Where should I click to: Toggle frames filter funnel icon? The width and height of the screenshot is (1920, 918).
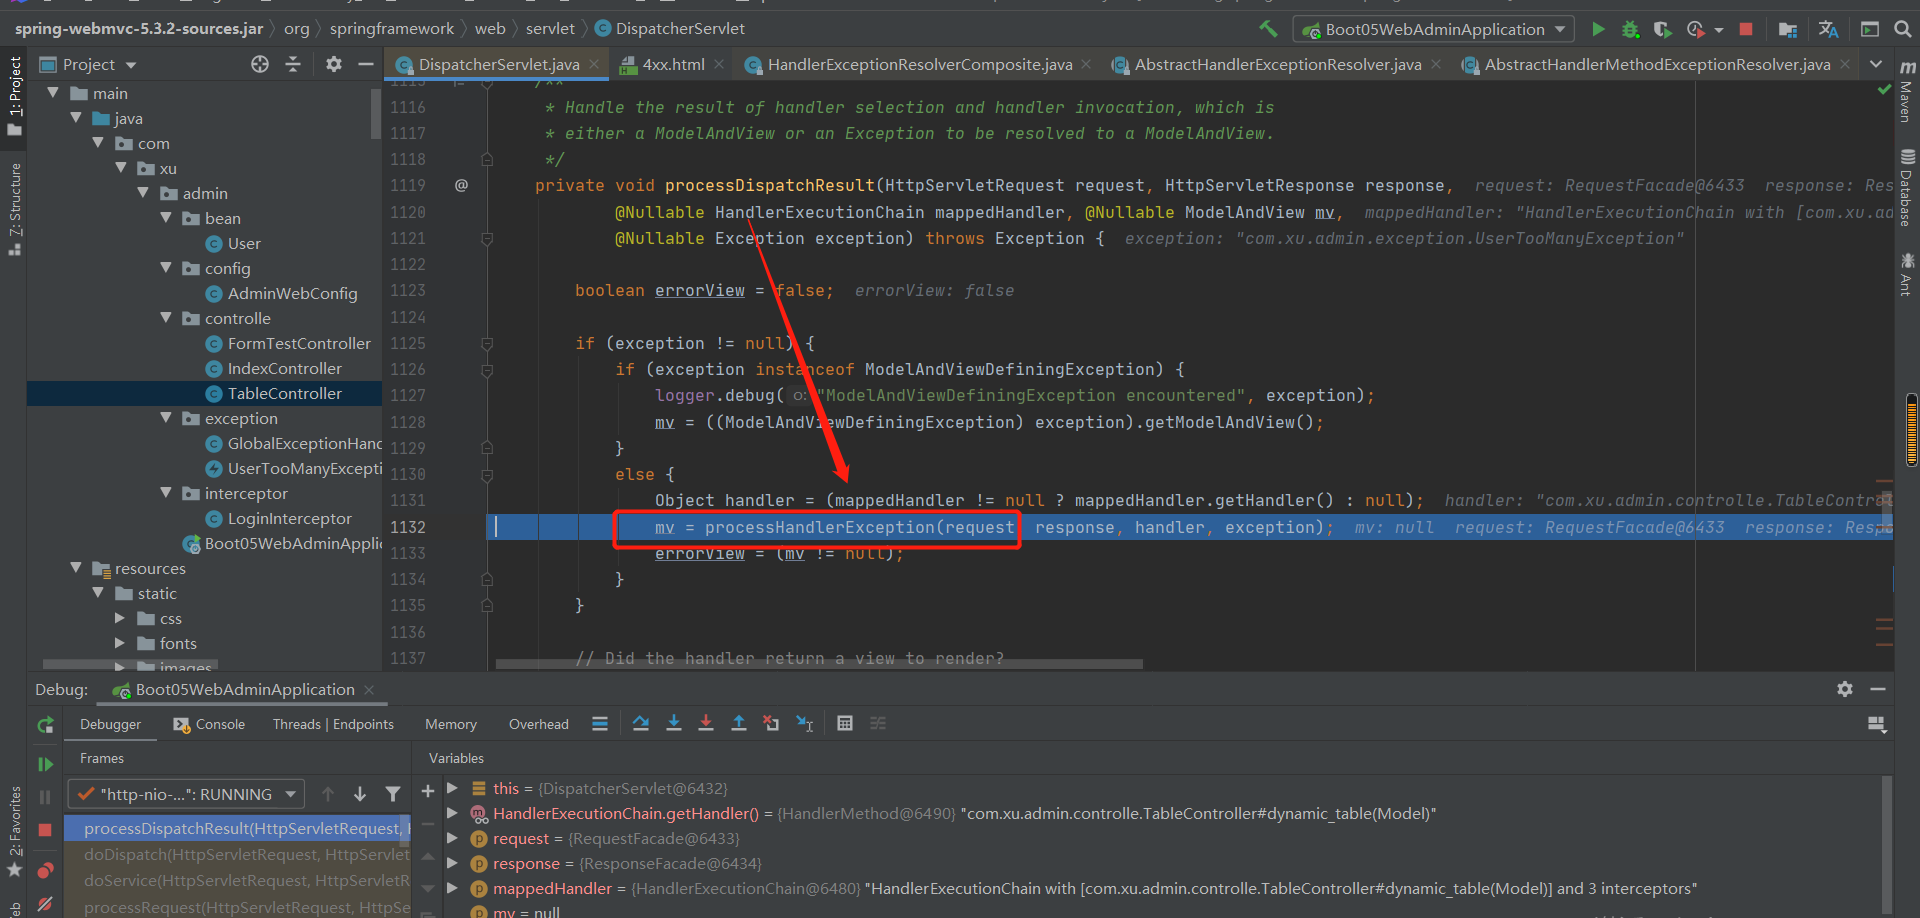tap(393, 794)
